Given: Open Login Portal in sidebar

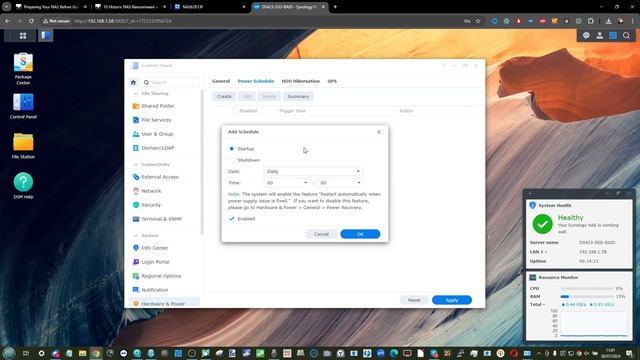Looking at the screenshot, I should 155,262.
